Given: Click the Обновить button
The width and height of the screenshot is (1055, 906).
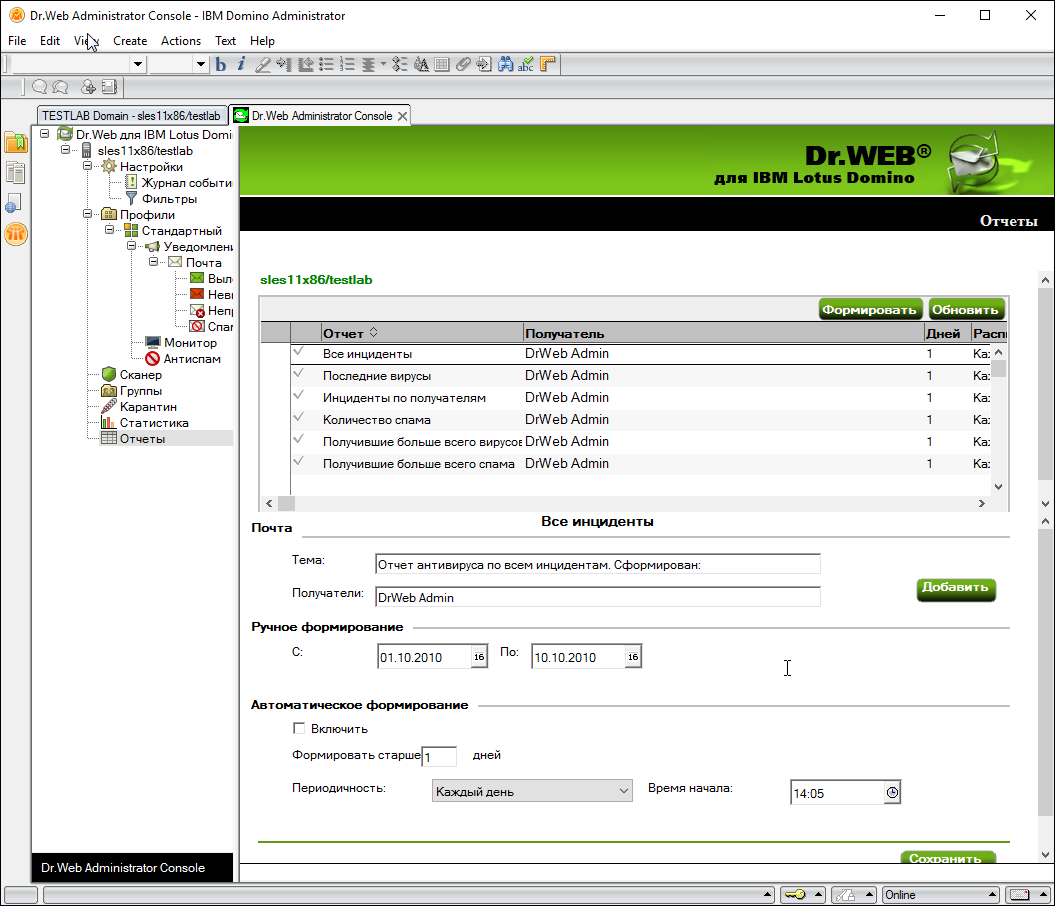Looking at the screenshot, I should (965, 309).
